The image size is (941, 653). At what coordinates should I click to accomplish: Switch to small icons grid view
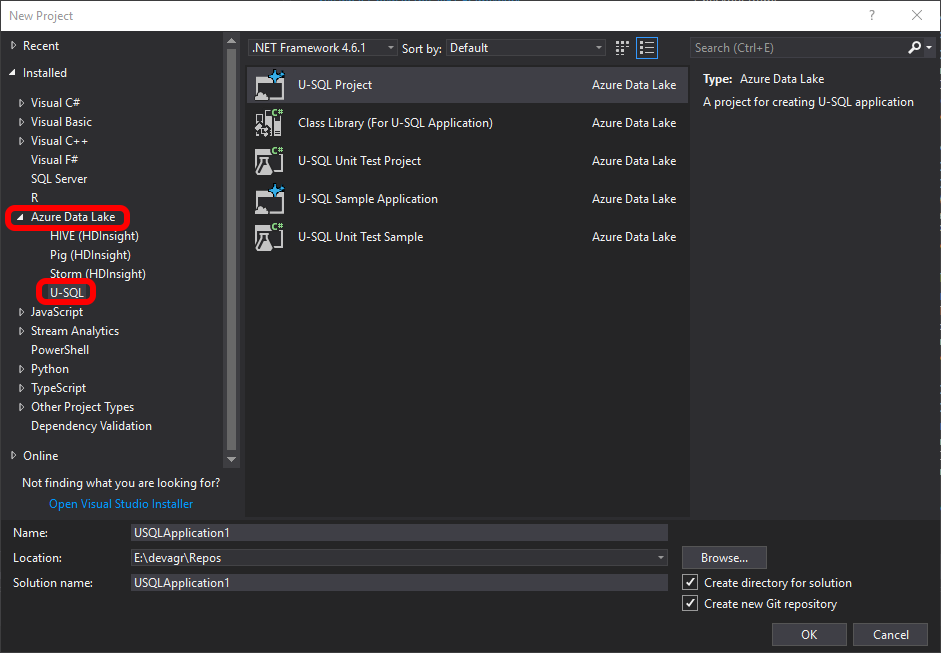[x=622, y=48]
